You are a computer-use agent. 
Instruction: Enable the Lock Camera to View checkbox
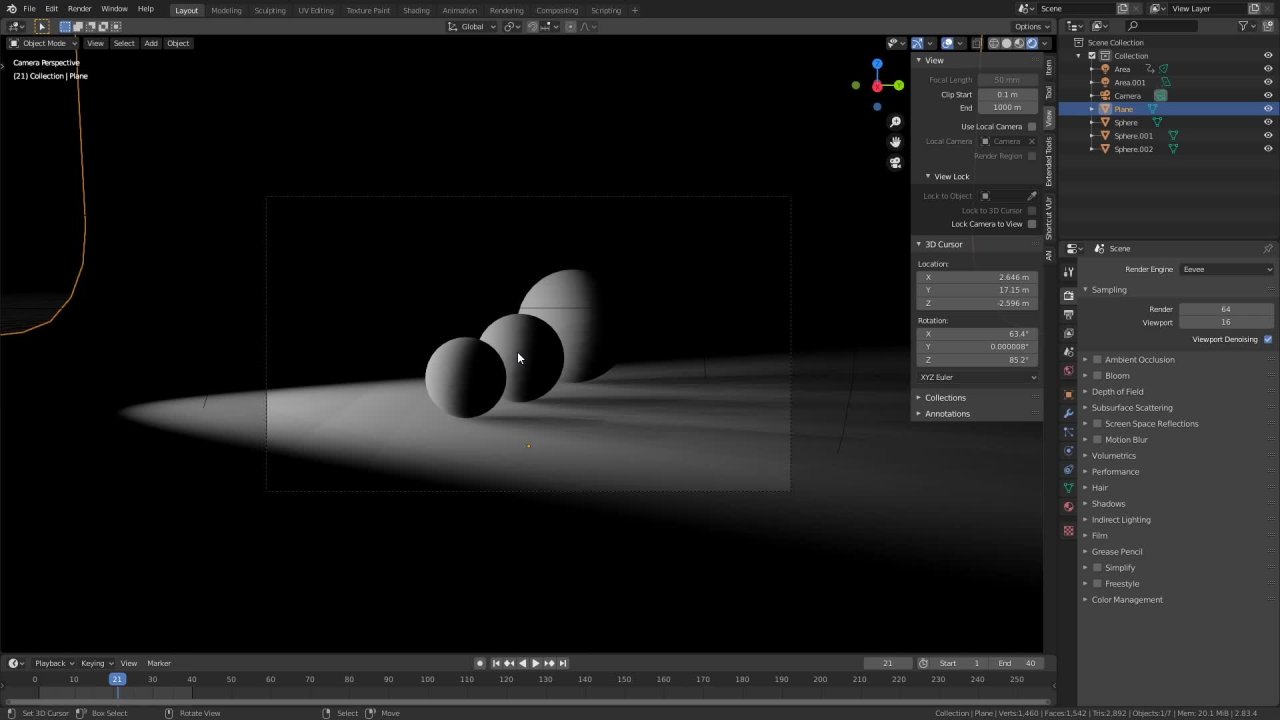(1032, 224)
